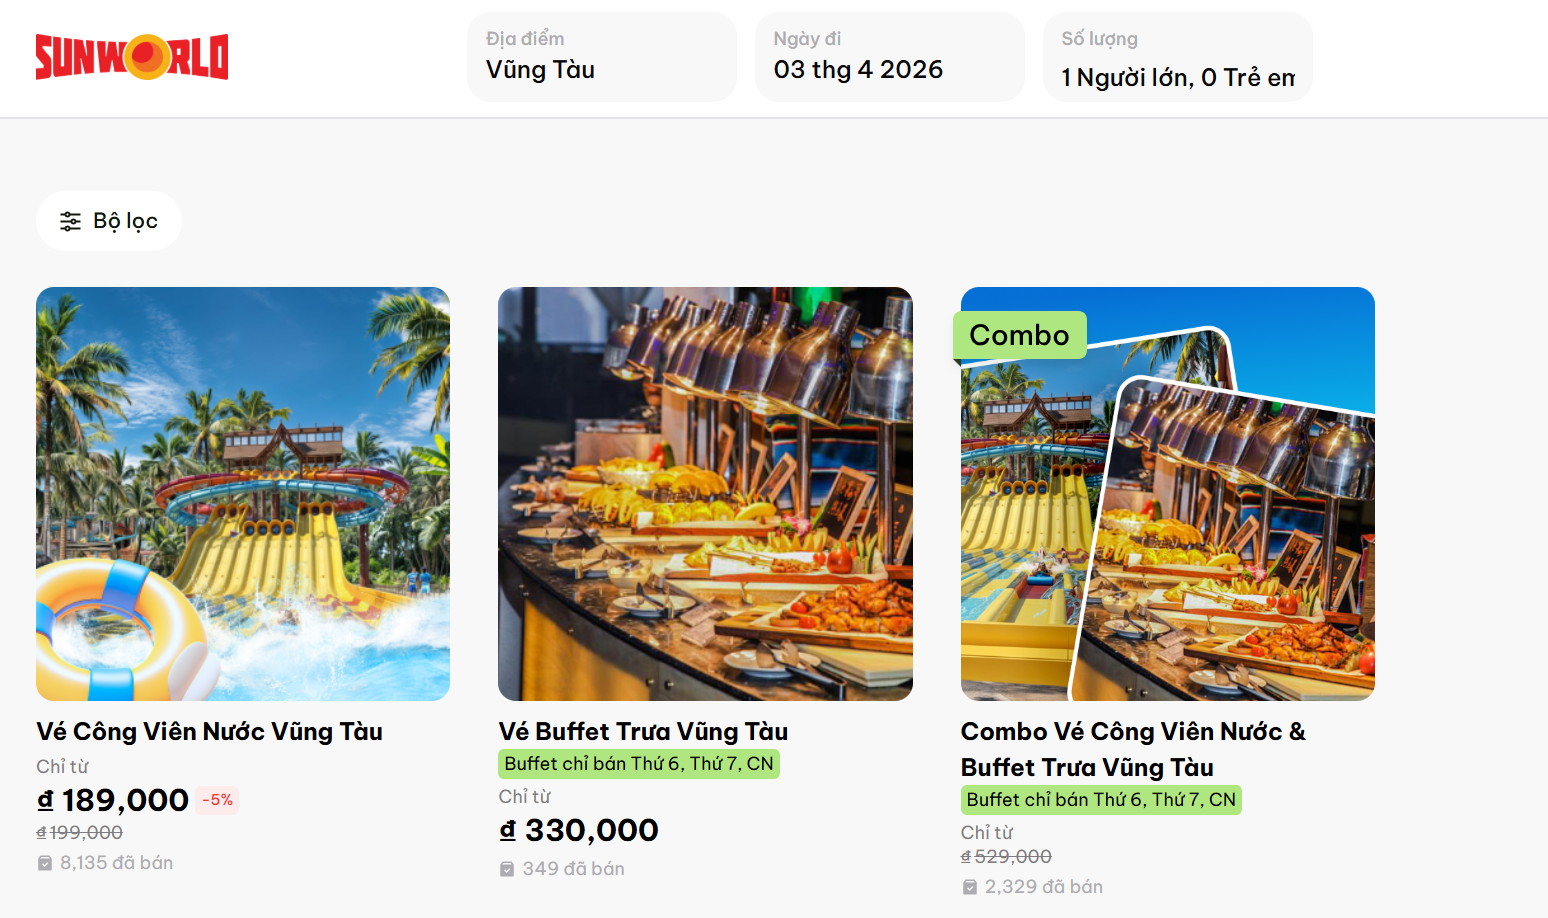Open Vé Buffet Trưa Vũng Tàu title

coord(644,732)
